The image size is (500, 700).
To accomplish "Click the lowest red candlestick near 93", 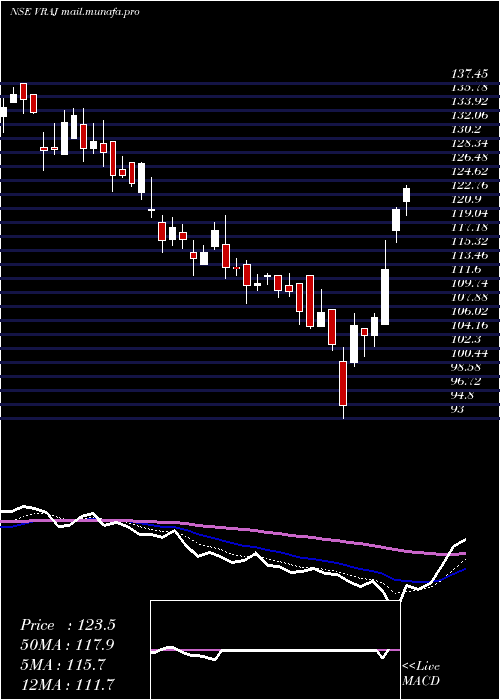I will click(343, 383).
